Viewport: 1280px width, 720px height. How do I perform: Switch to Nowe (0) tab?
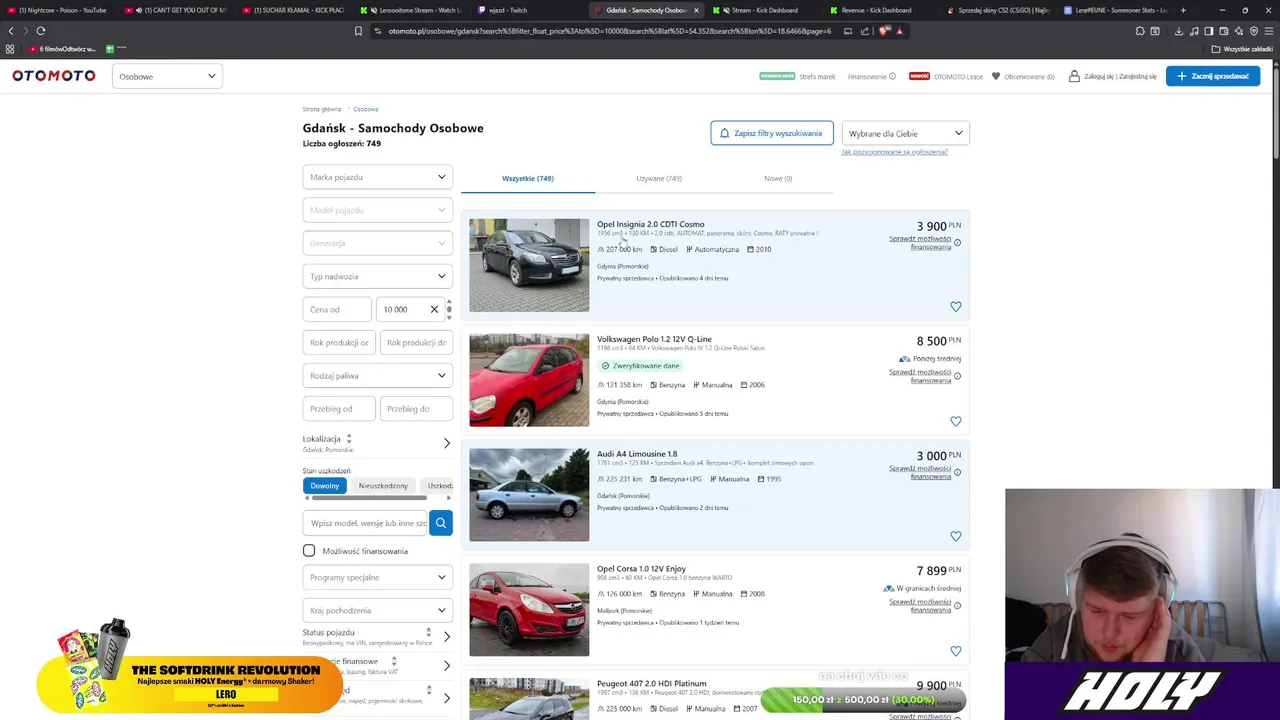[778, 179]
